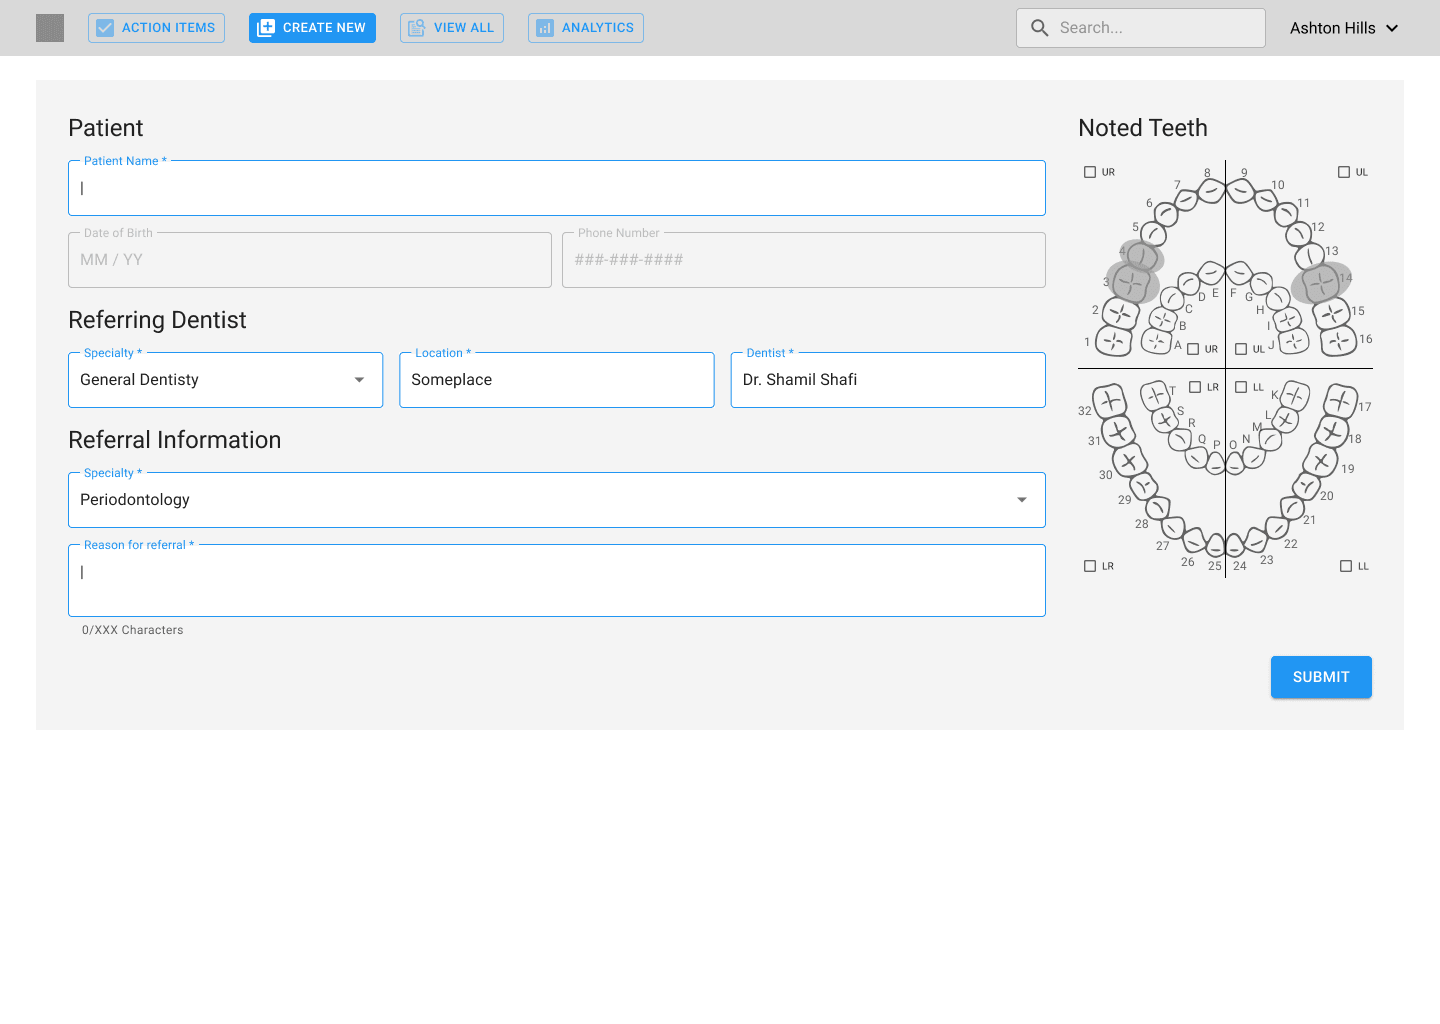Select tooth 17 on chart
Image resolution: width=1440 pixels, height=1024 pixels.
pyautogui.click(x=1340, y=403)
